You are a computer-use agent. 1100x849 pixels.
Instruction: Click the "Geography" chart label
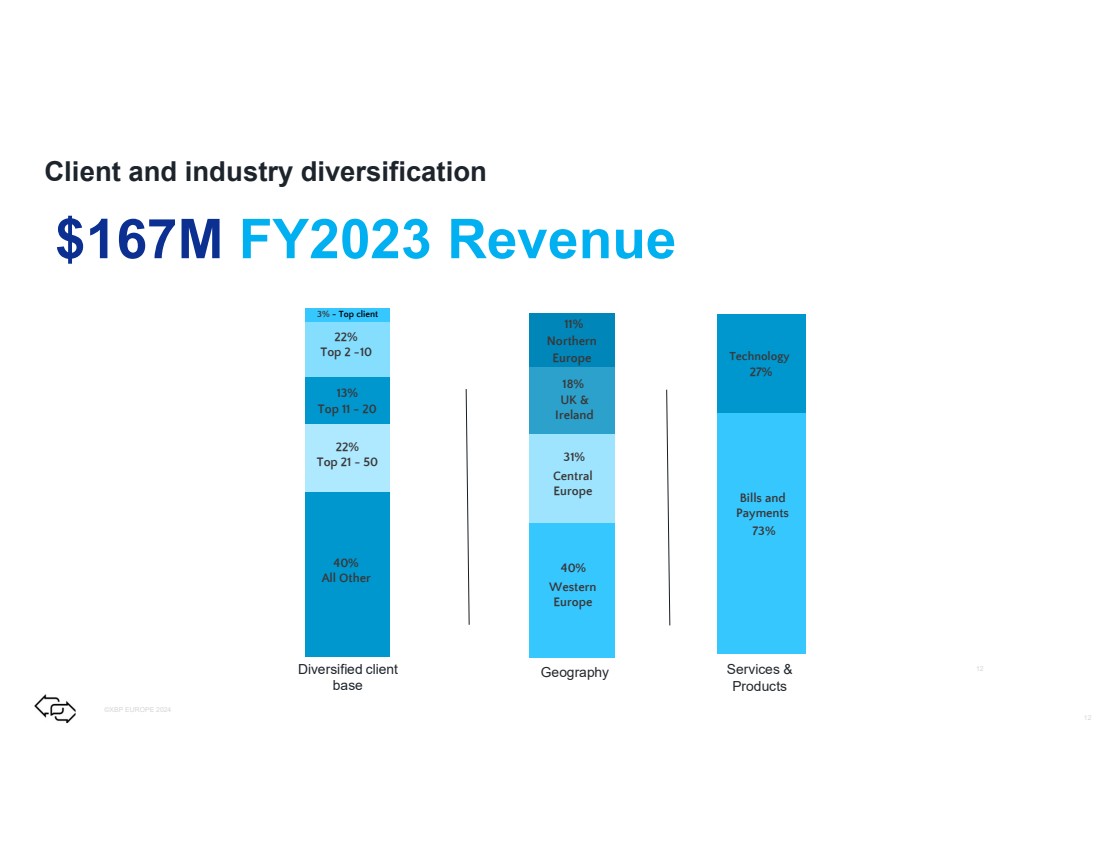coord(575,672)
